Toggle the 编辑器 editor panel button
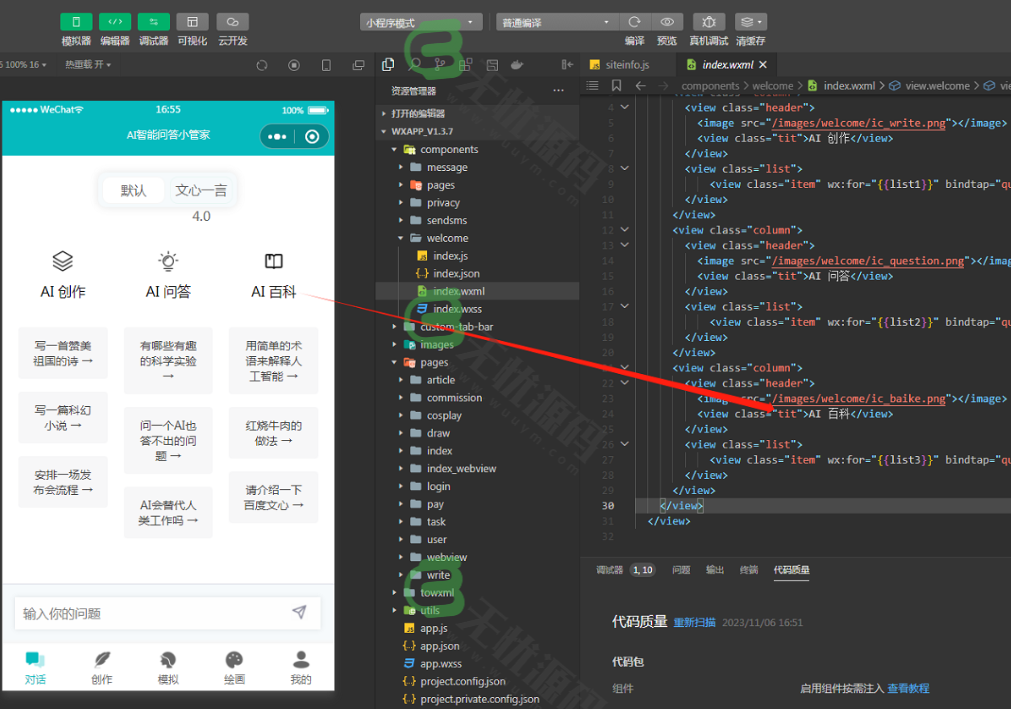The width and height of the screenshot is (1011, 709). point(115,22)
